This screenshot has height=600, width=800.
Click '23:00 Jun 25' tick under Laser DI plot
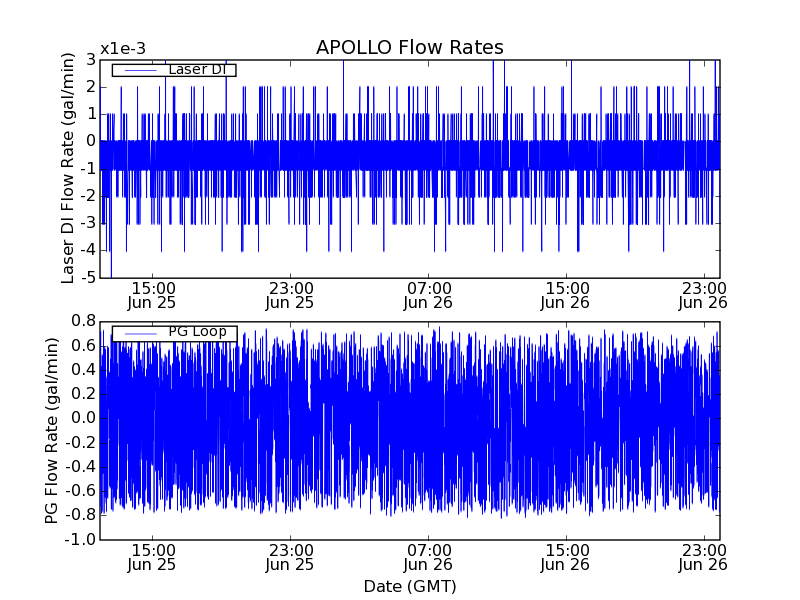coord(290,296)
